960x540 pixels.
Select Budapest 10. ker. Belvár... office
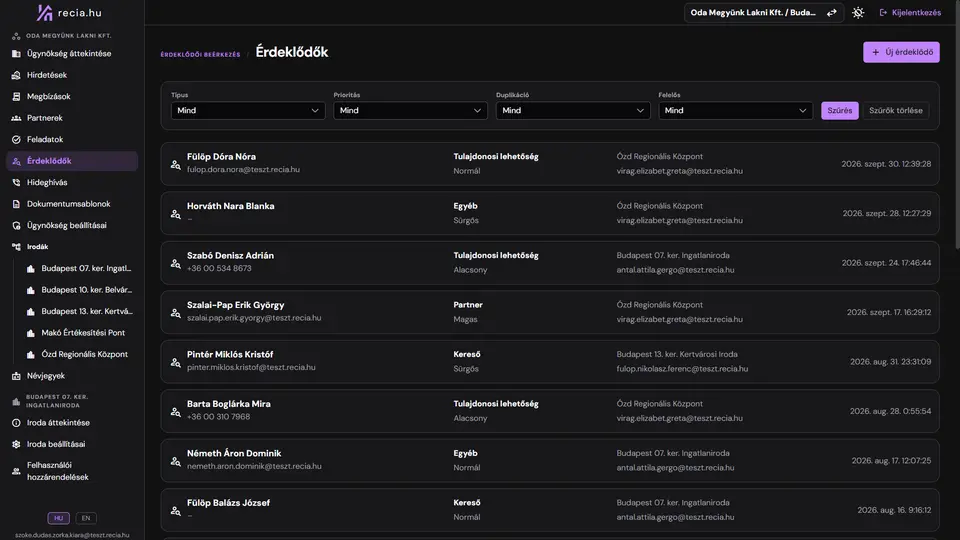tap(80, 290)
